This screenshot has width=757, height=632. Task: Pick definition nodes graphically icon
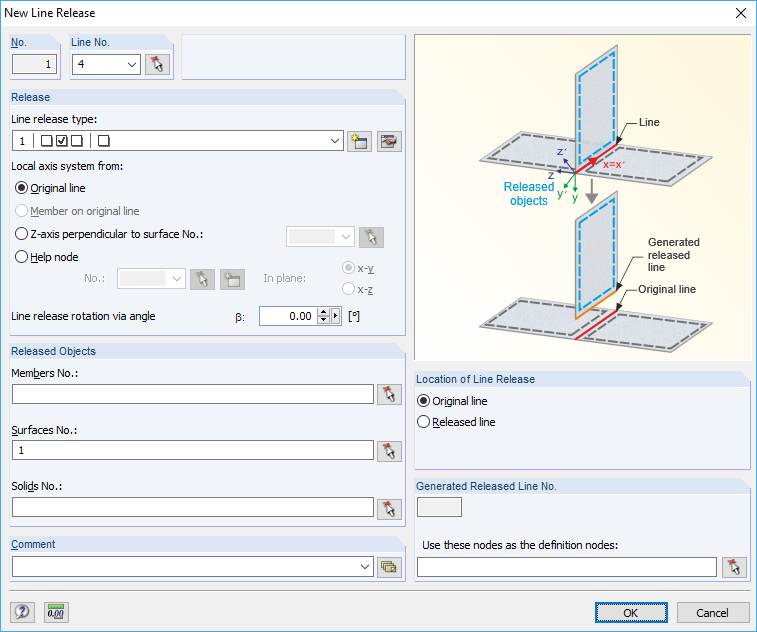734,567
